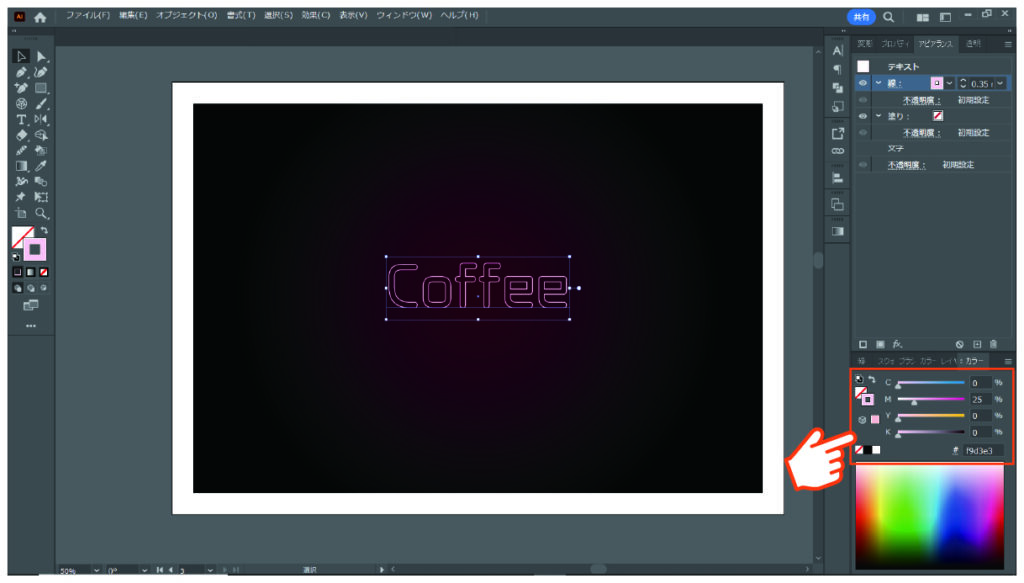The width and height of the screenshot is (1024, 583).
Task: Select the Direct Selection tool
Action: (x=41, y=56)
